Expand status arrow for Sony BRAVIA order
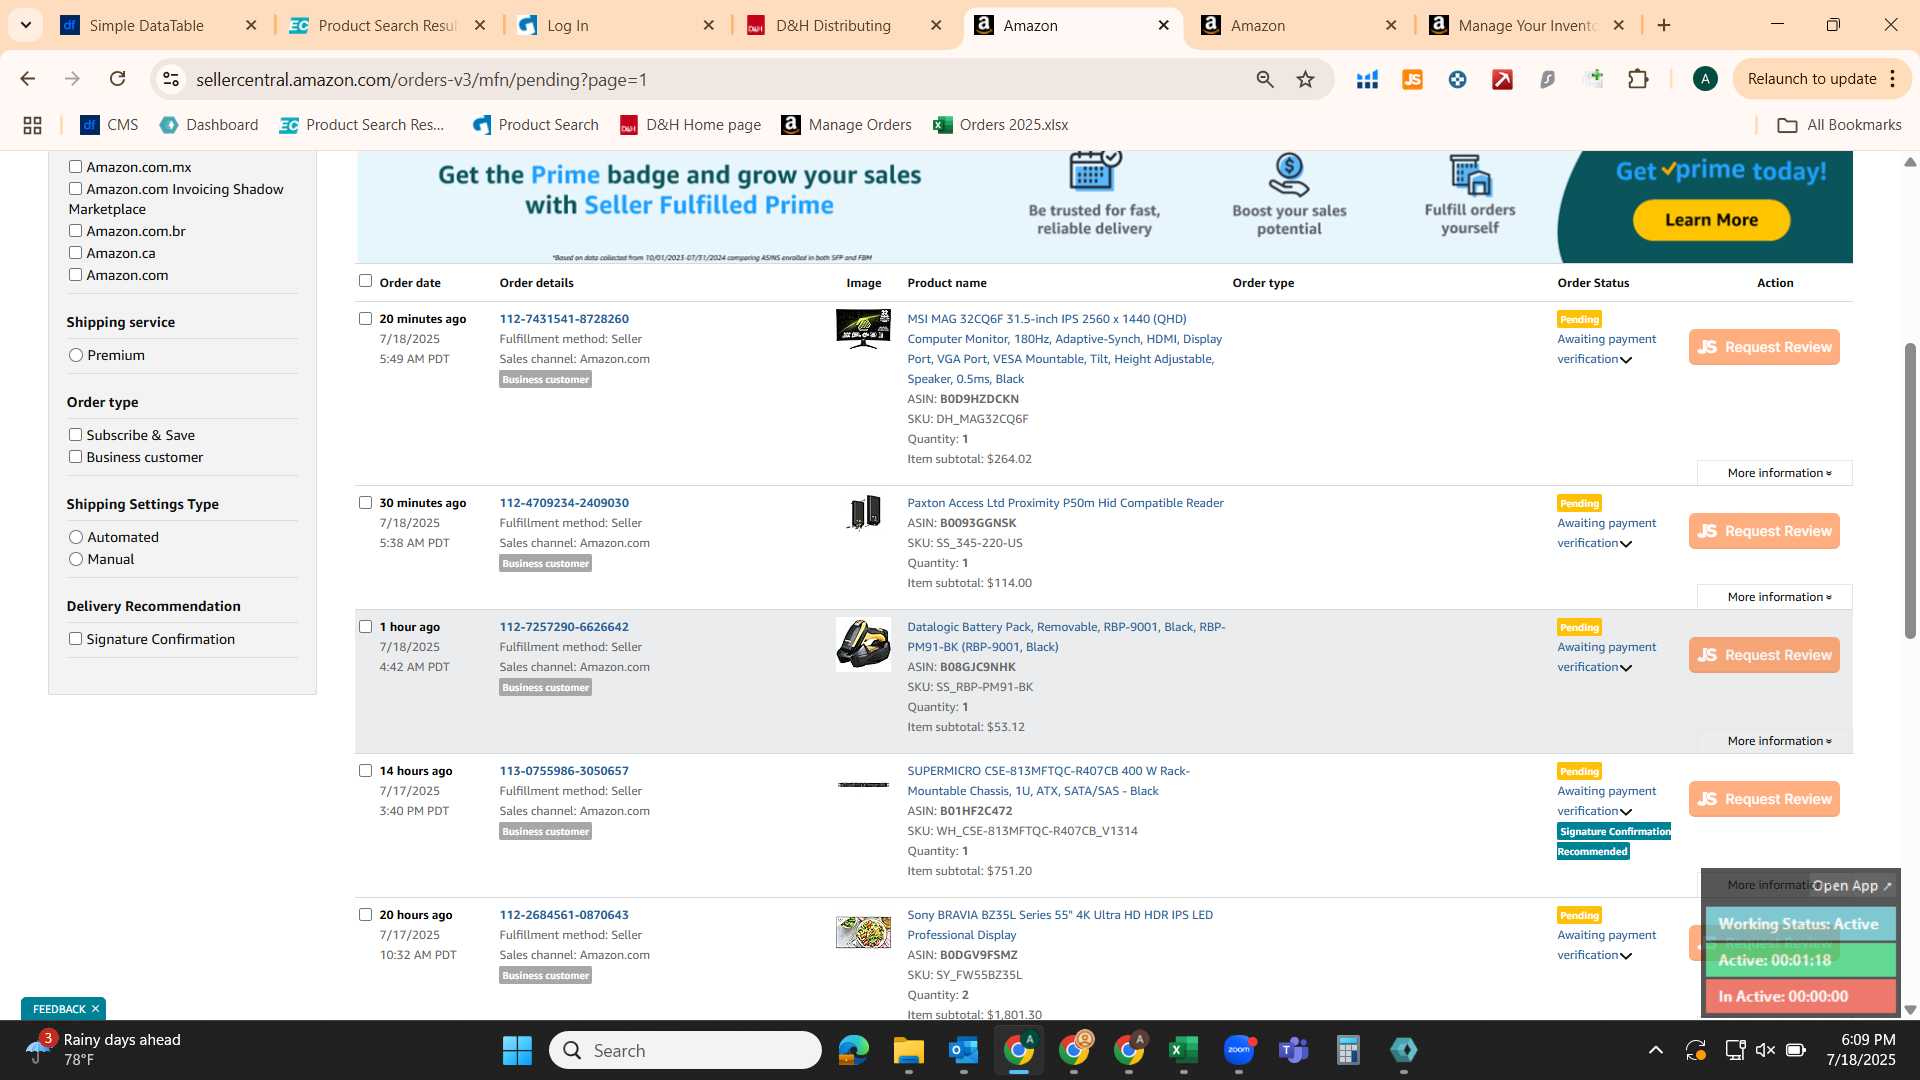Image resolution: width=1920 pixels, height=1080 pixels. click(1626, 956)
